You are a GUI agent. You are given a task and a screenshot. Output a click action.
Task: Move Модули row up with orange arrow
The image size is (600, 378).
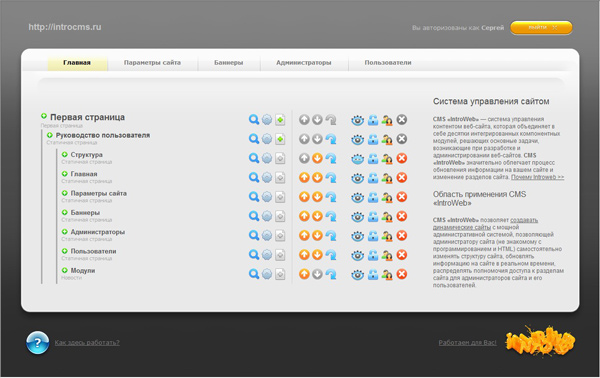coord(304,274)
